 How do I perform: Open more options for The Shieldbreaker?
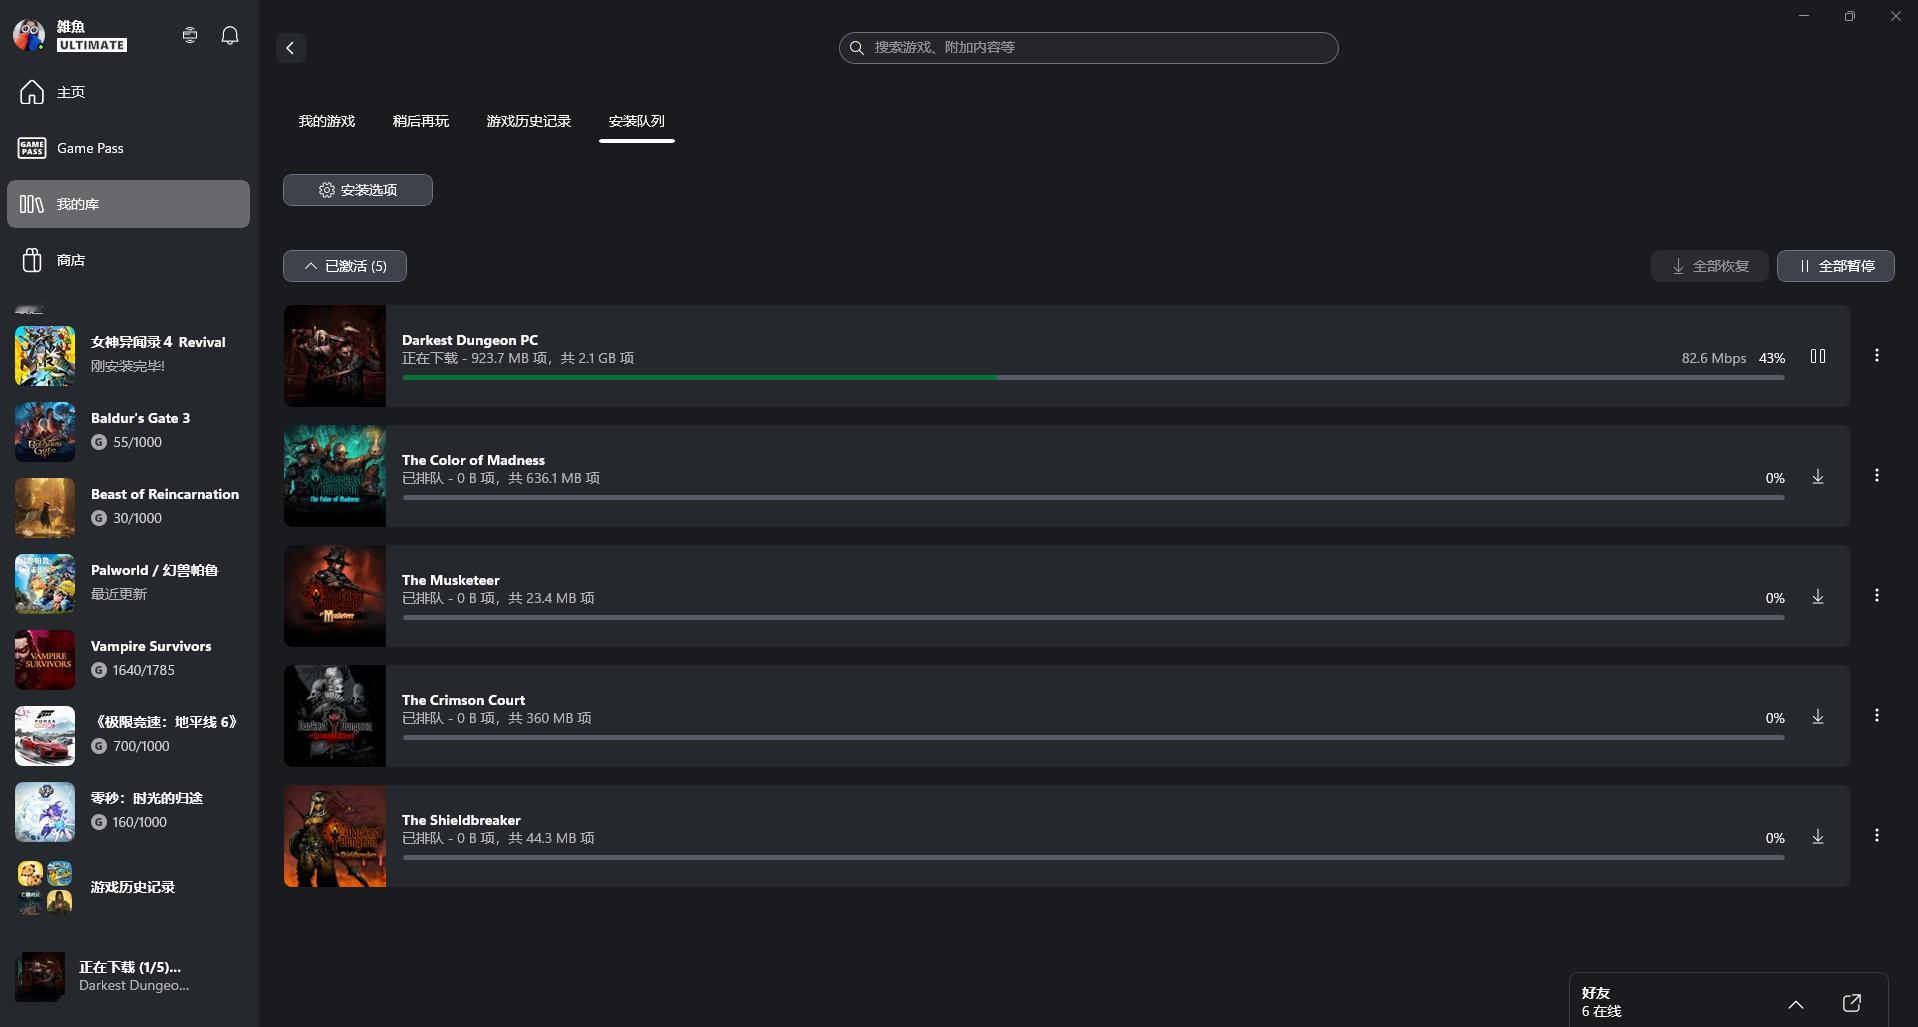point(1877,836)
